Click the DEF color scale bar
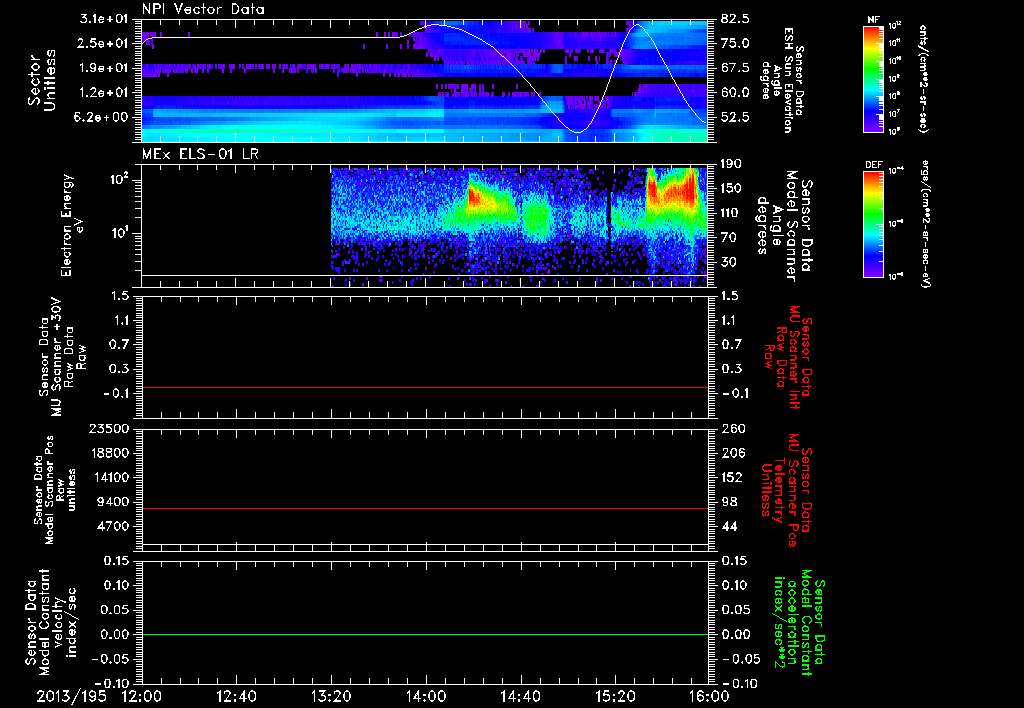 click(x=874, y=224)
